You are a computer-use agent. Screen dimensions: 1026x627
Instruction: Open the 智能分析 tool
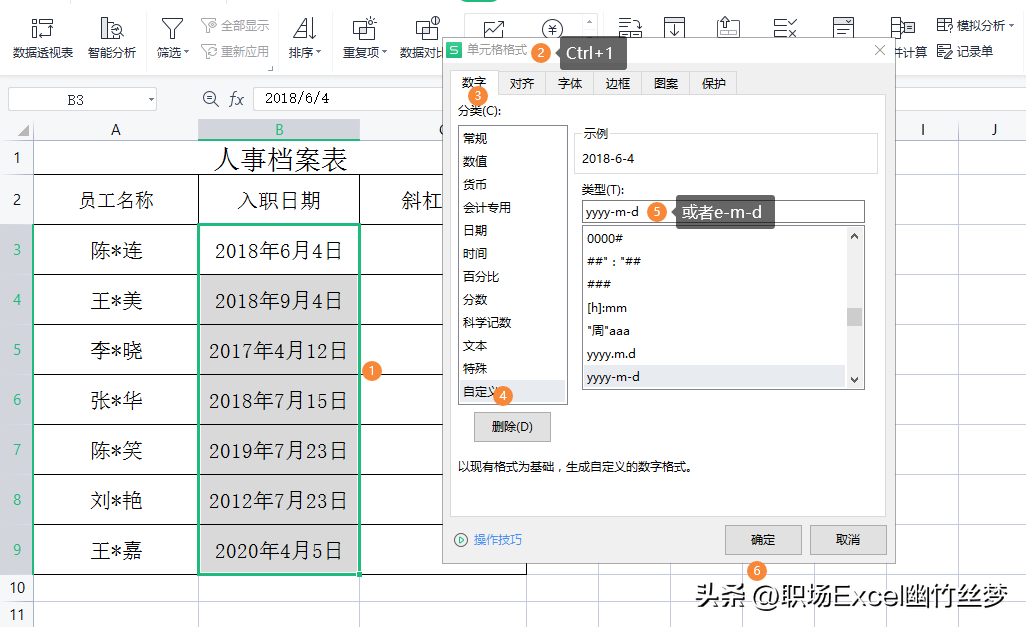[x=112, y=38]
